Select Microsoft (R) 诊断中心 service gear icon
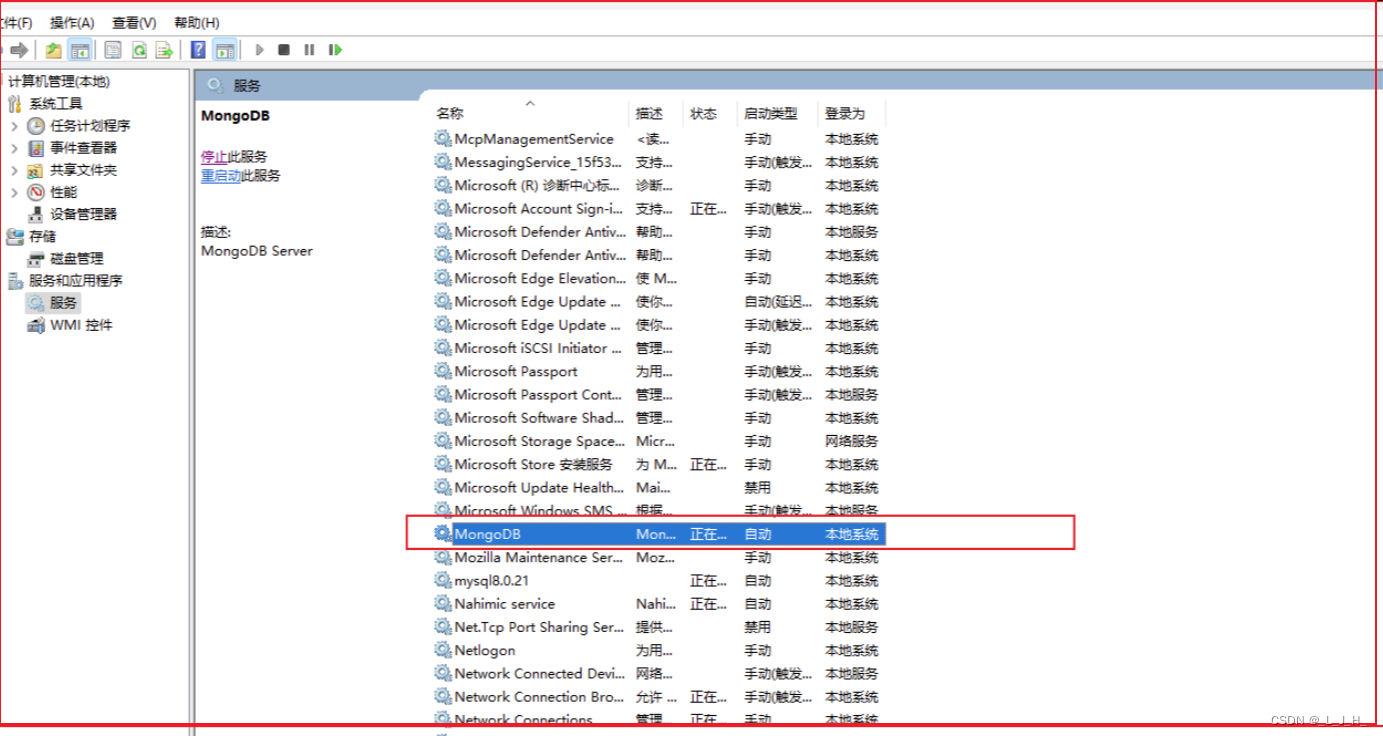This screenshot has height=736, width=1383. [x=443, y=185]
